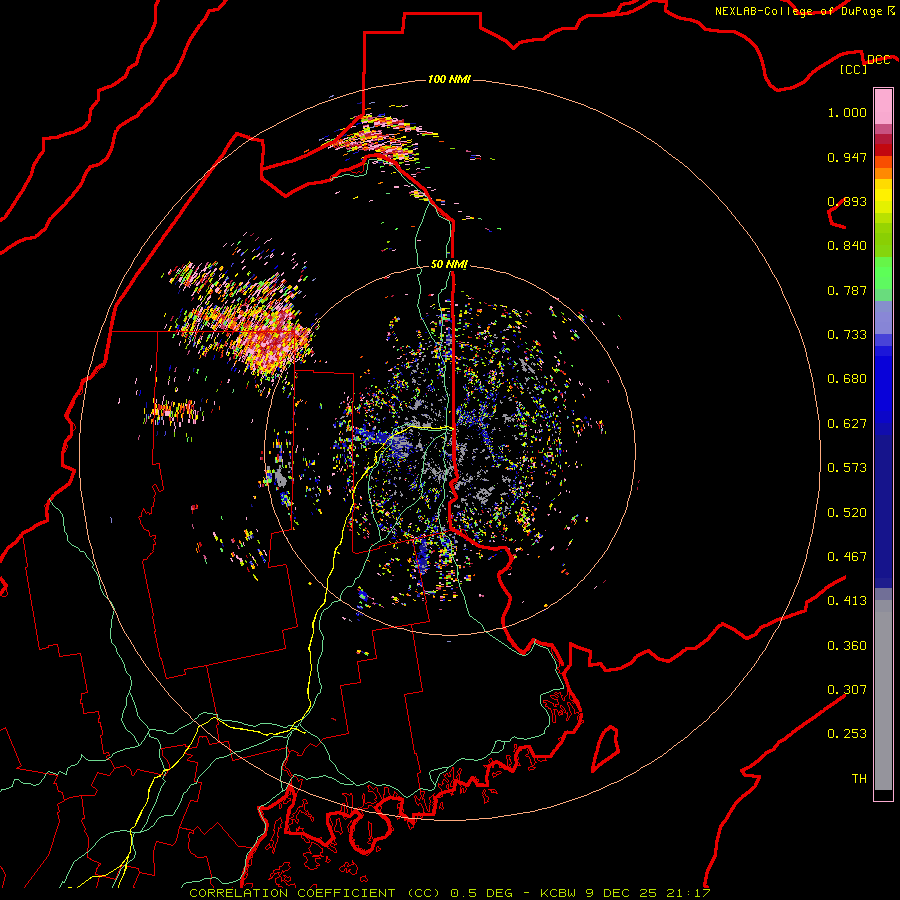Click the KCBW station identifier in caption
The width and height of the screenshot is (900, 900).
coord(560,893)
